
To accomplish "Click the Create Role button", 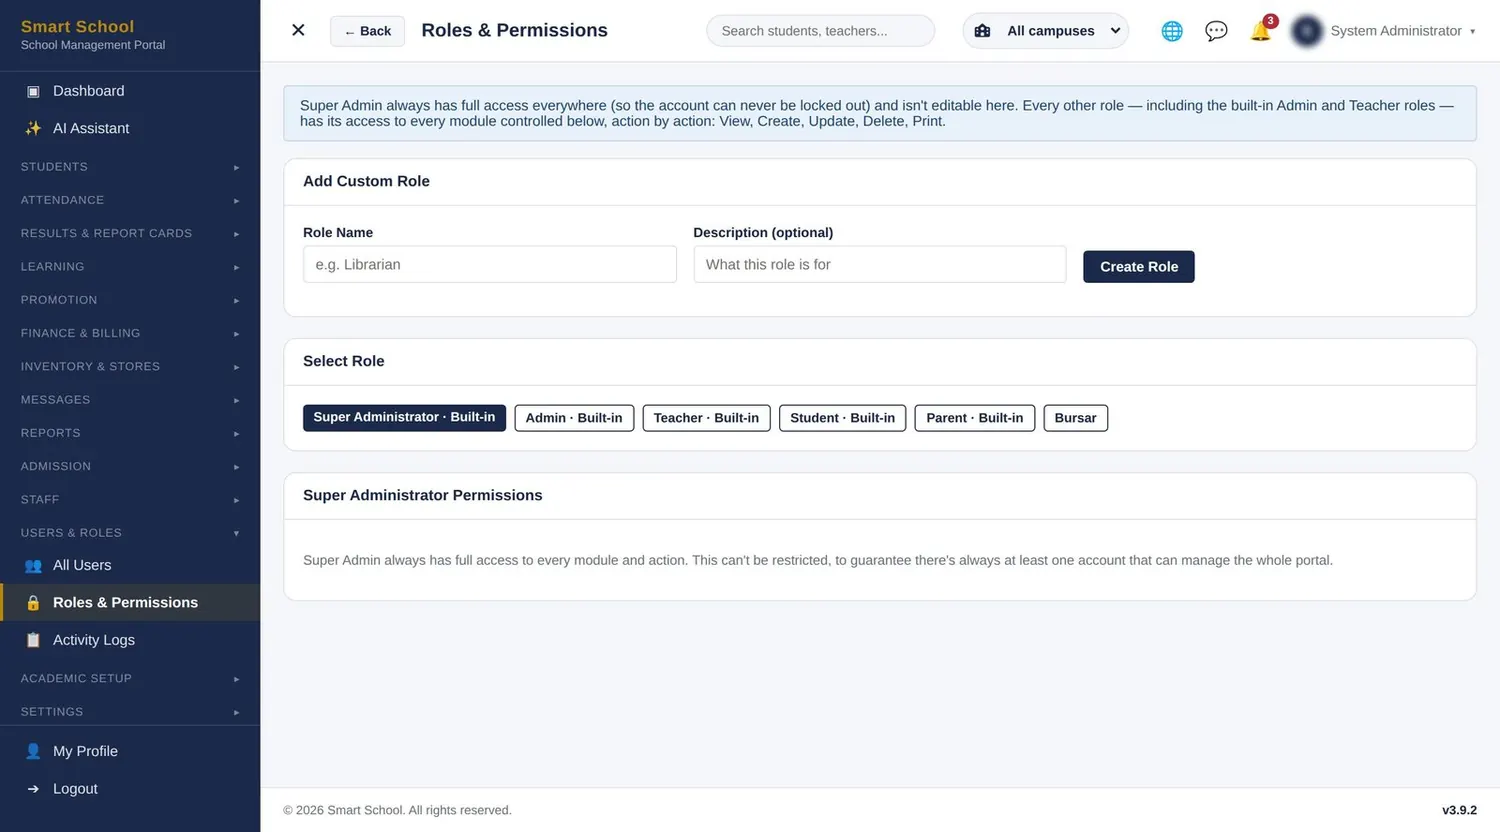I will 1139,266.
